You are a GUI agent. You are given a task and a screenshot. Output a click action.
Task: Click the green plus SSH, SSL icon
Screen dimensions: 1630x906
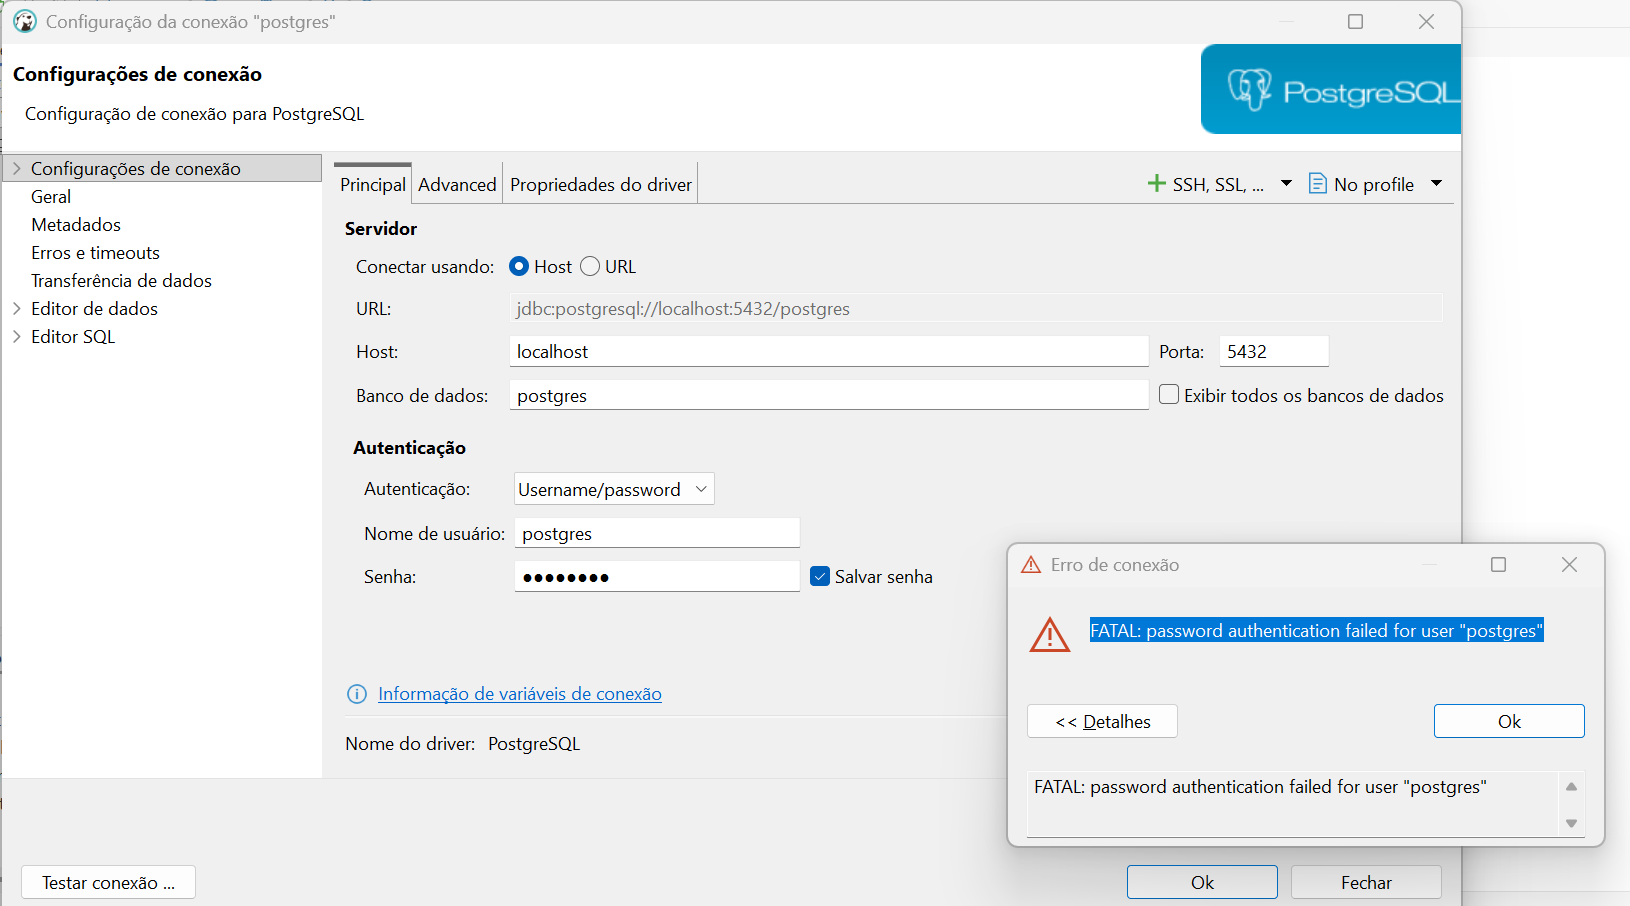tap(1156, 184)
